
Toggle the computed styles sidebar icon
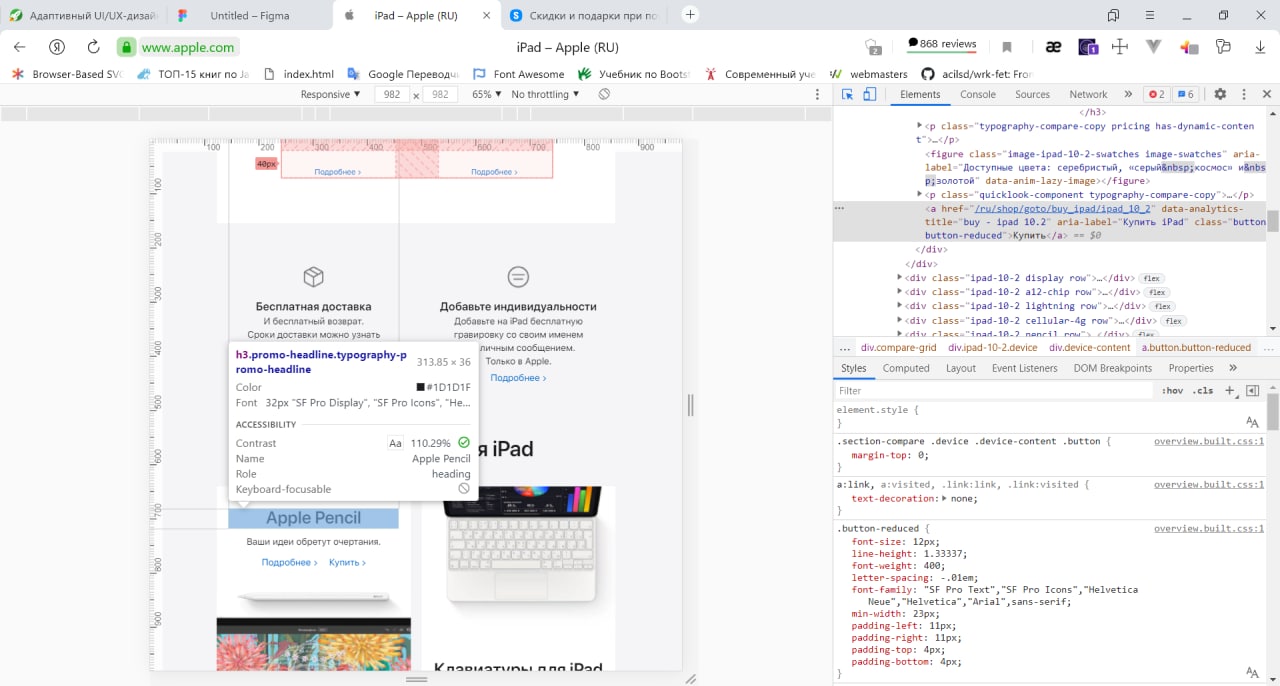click(x=1252, y=391)
